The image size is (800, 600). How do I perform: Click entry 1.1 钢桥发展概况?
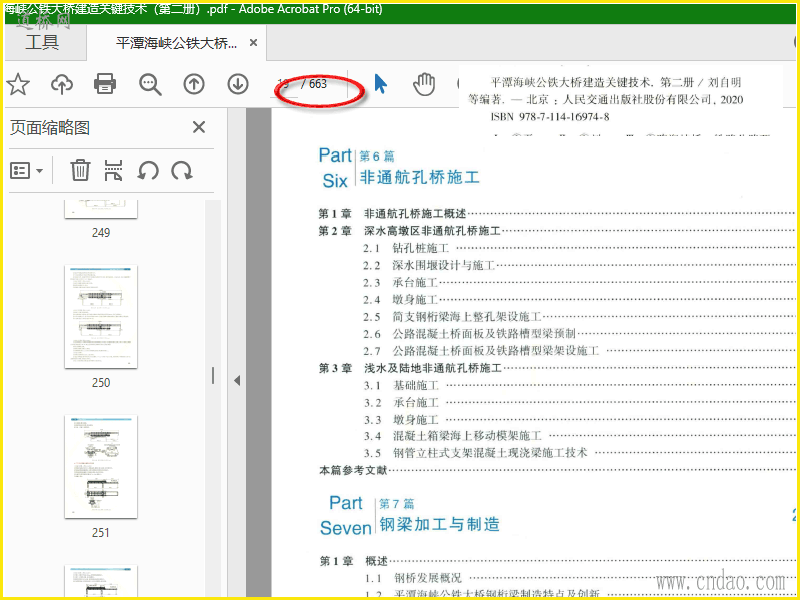point(413,578)
